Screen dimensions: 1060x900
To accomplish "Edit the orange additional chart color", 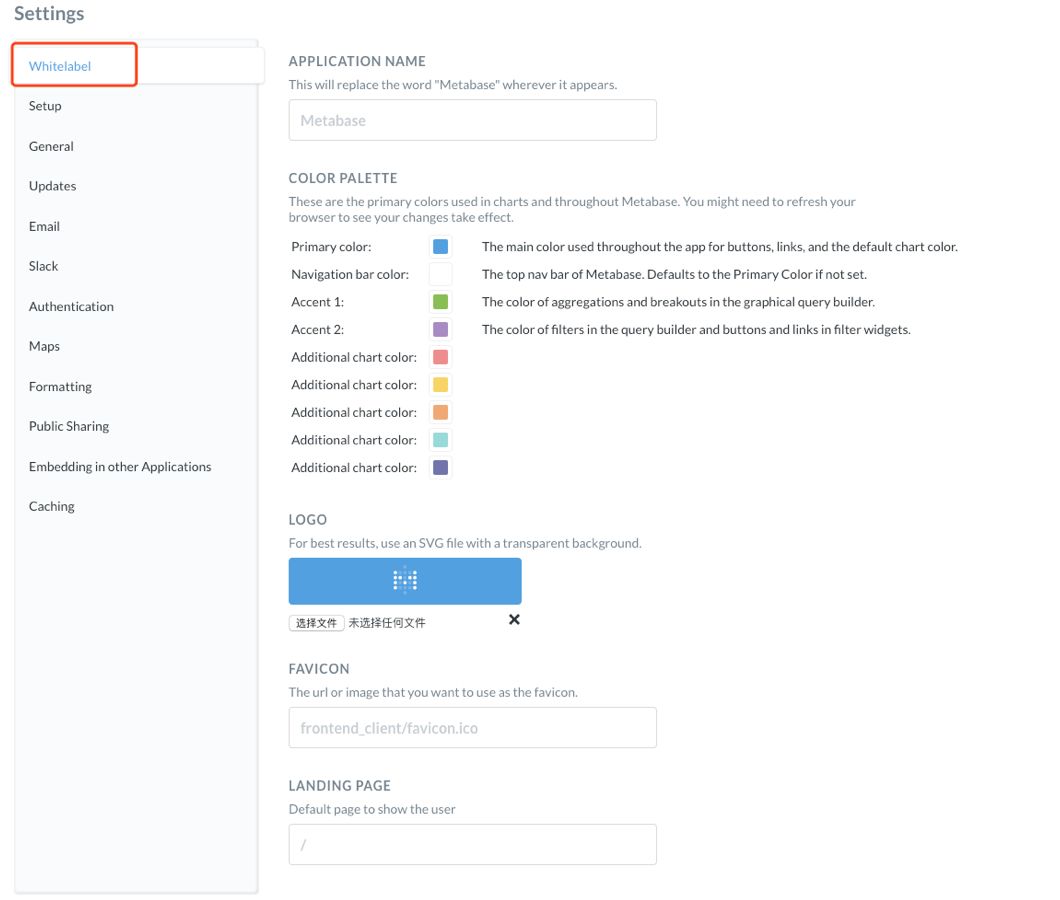I will (440, 412).
